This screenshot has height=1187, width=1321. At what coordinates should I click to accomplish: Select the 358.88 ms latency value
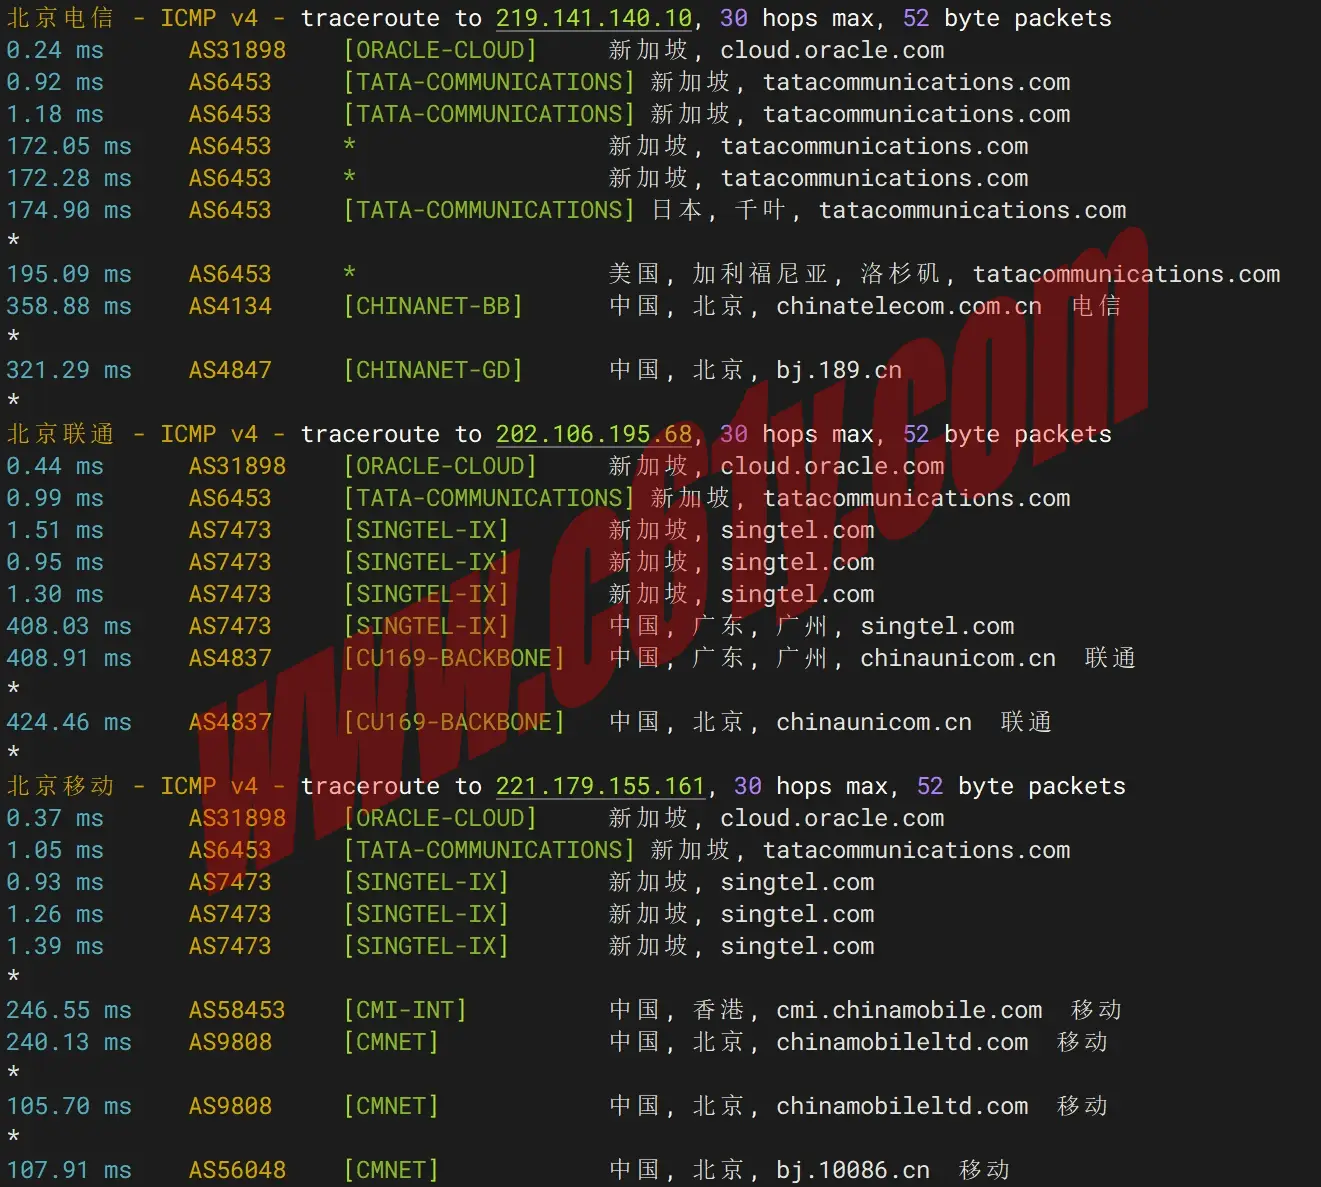click(69, 306)
